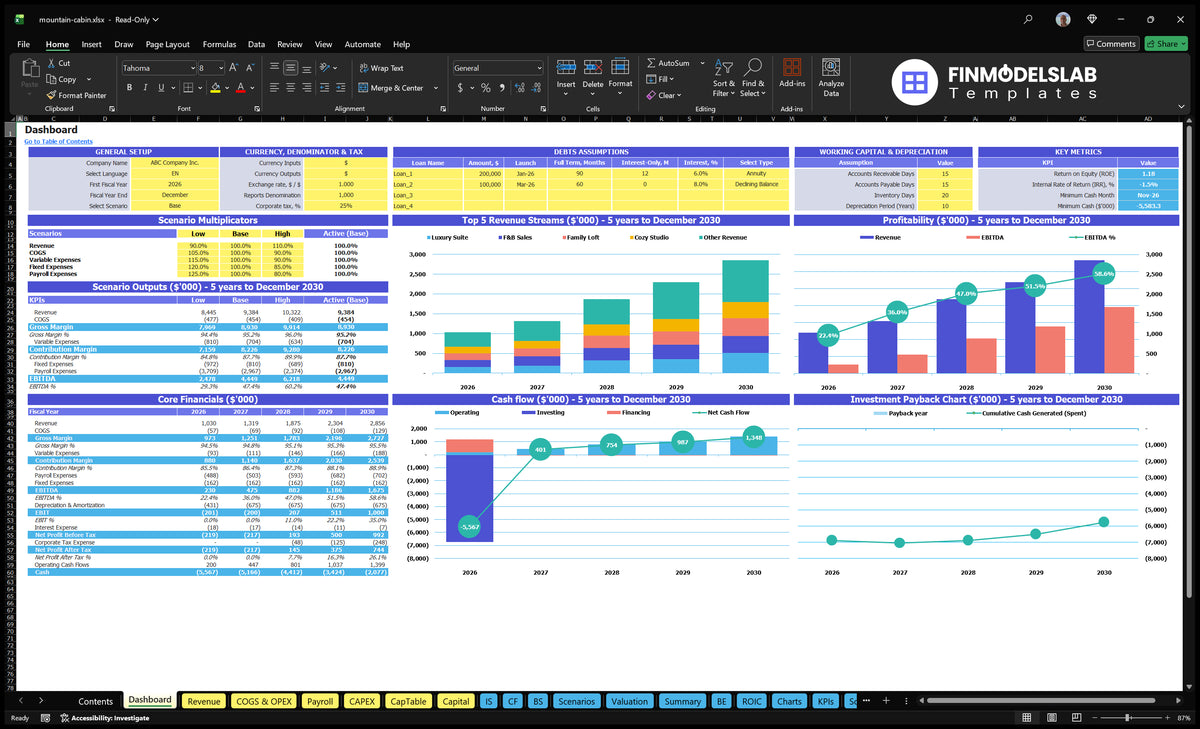Click the Analyze Data icon
Image resolution: width=1200 pixels, height=729 pixels.
tap(831, 67)
